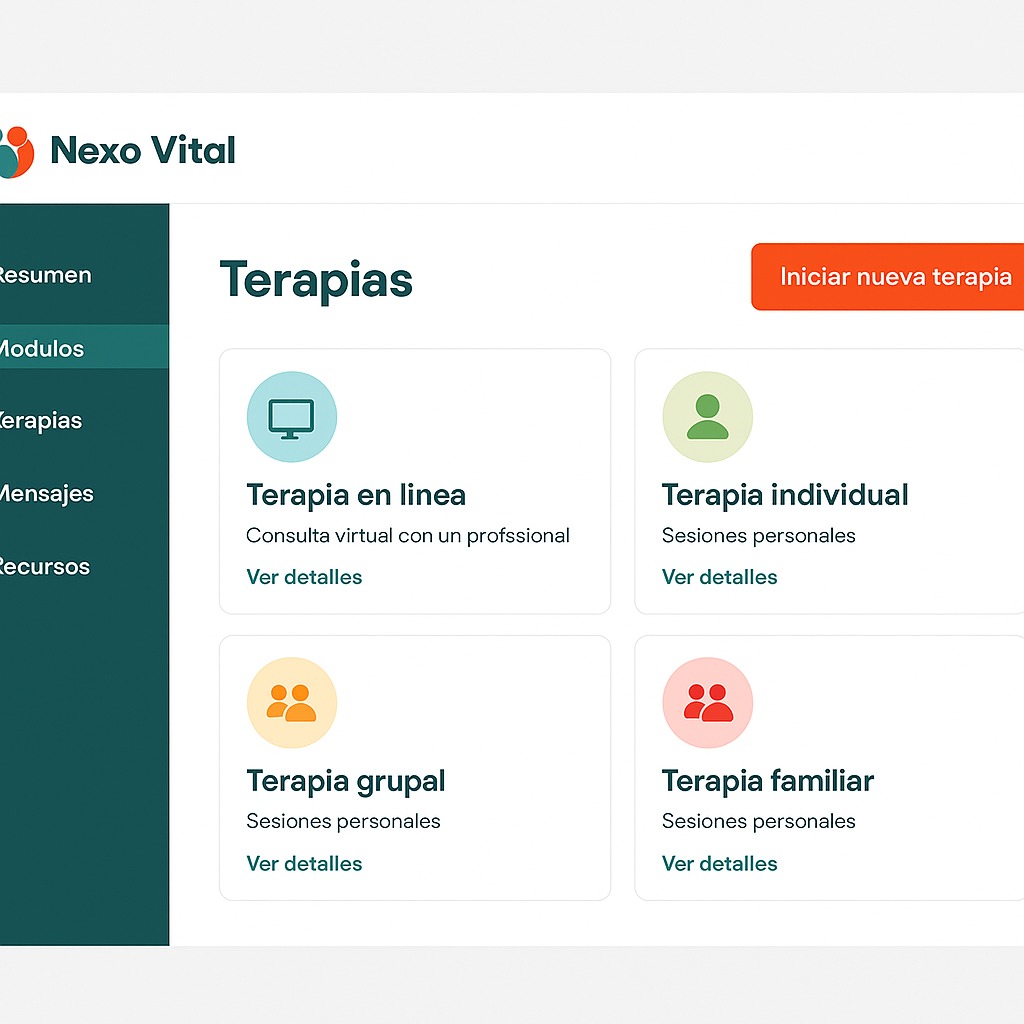Click Ver detalles under Terapia individual
The height and width of the screenshot is (1024, 1024).
coord(719,577)
